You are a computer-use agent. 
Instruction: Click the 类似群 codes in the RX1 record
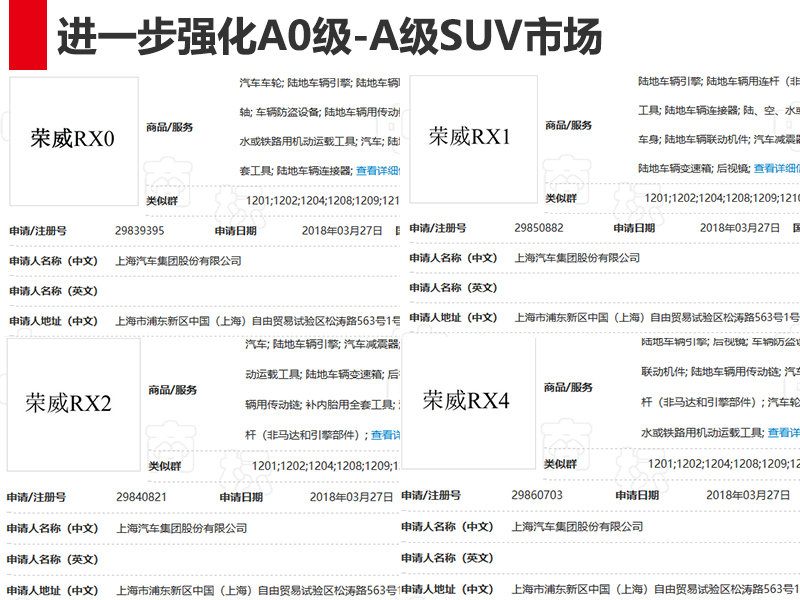(x=722, y=198)
